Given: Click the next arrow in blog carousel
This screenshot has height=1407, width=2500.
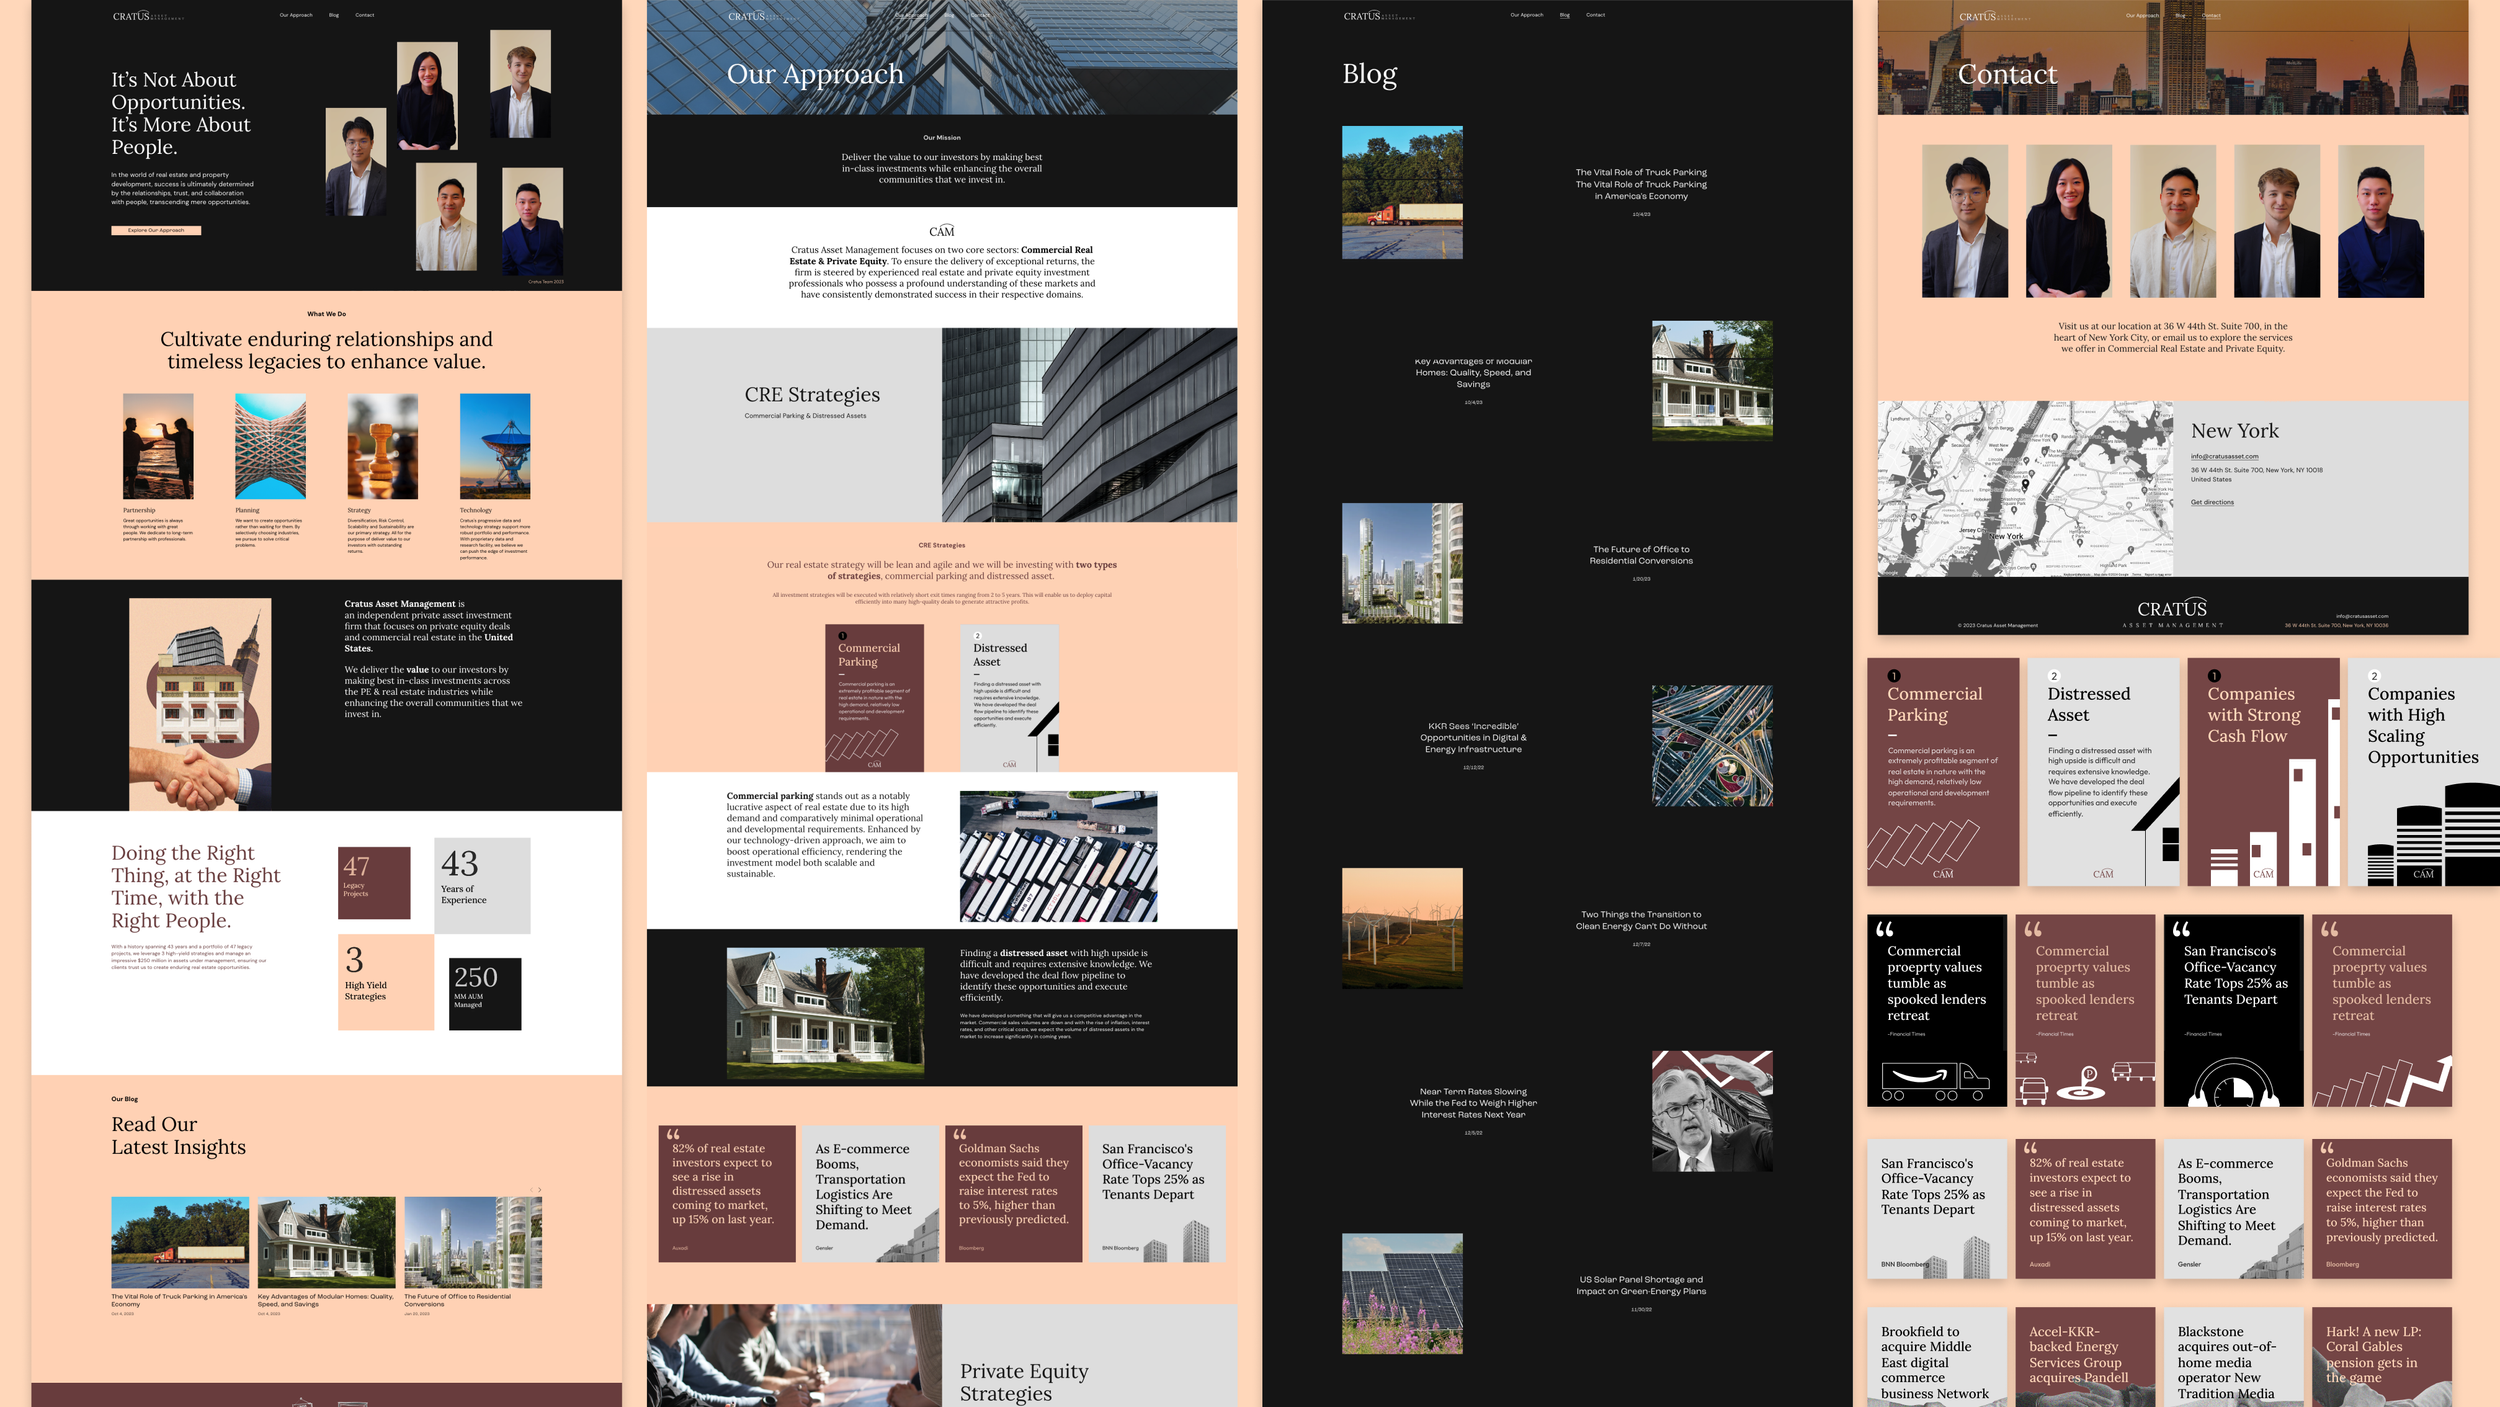Looking at the screenshot, I should (540, 1190).
